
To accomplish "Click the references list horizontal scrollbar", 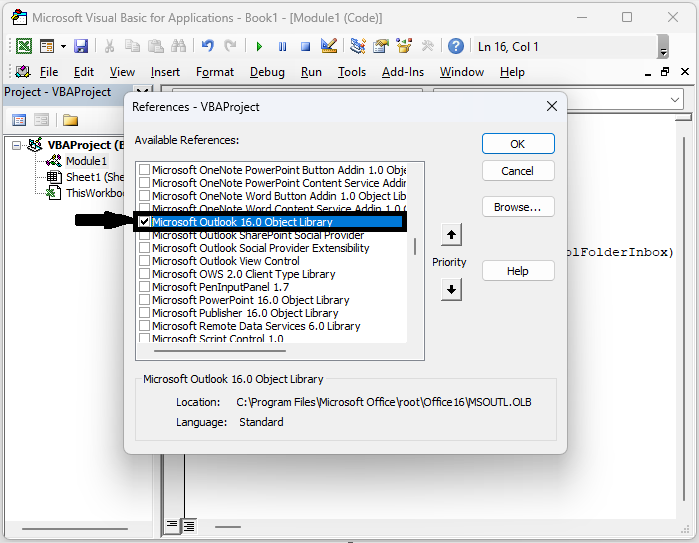I will [x=220, y=351].
